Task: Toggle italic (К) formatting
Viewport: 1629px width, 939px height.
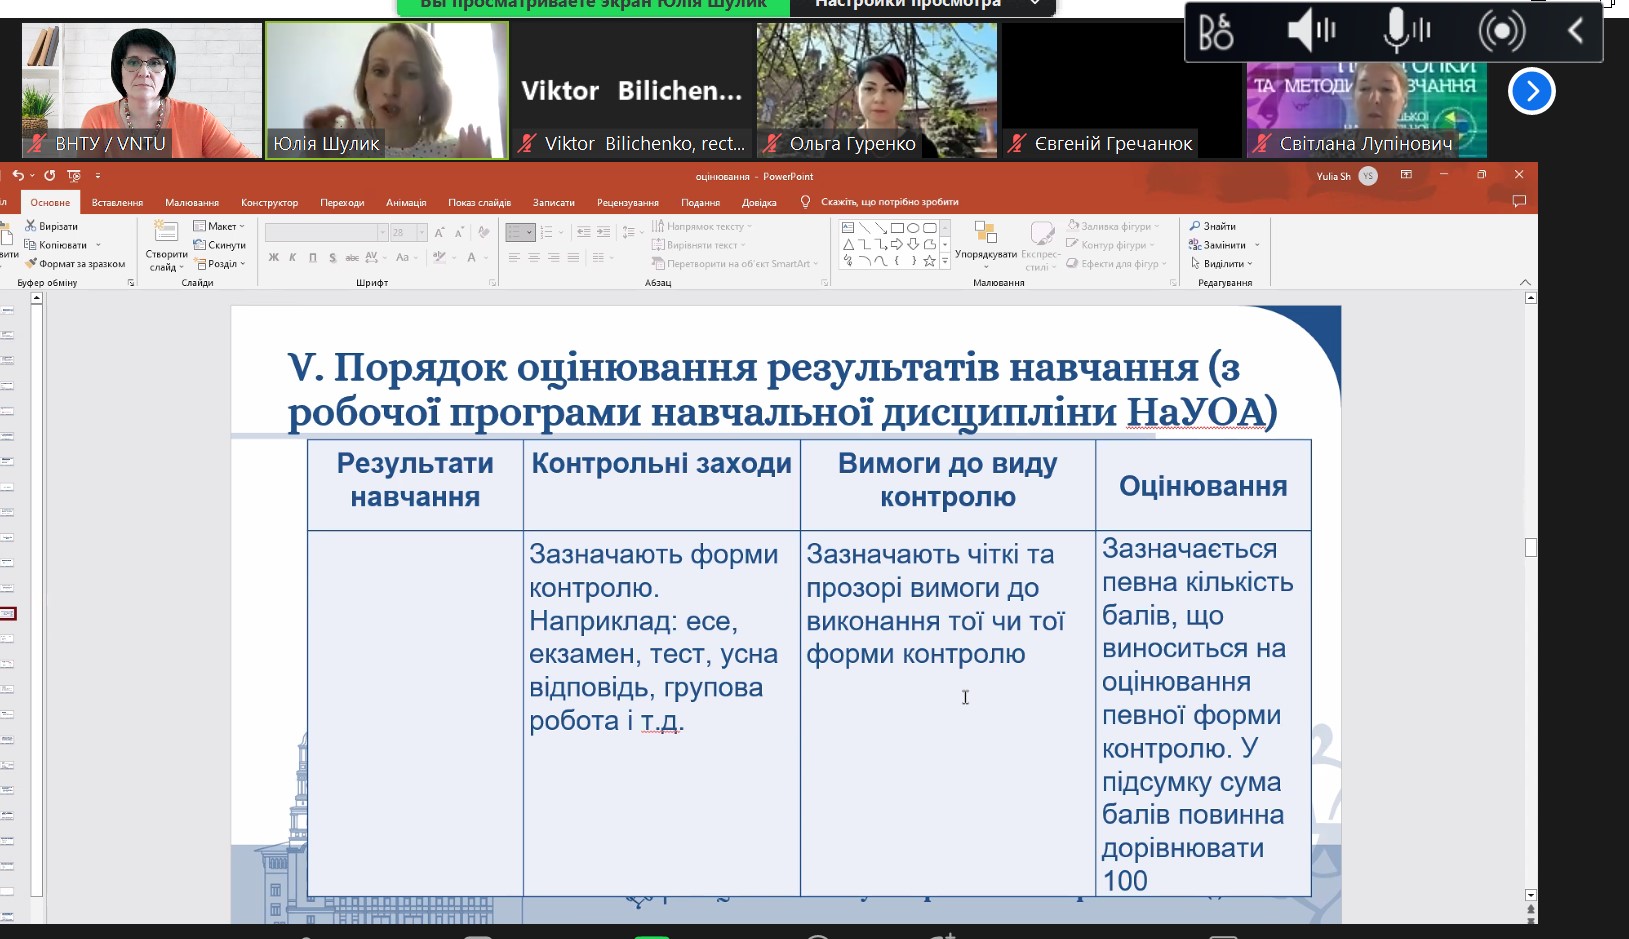Action: click(x=293, y=258)
